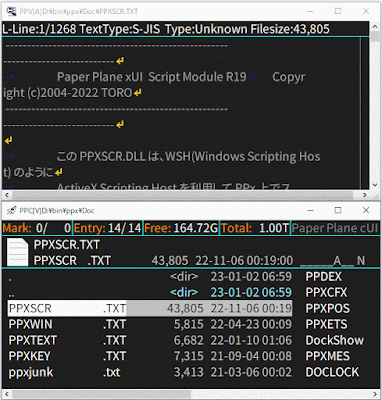Click the Mark: 0/ 0 status field
The image size is (382, 400).
point(37,228)
